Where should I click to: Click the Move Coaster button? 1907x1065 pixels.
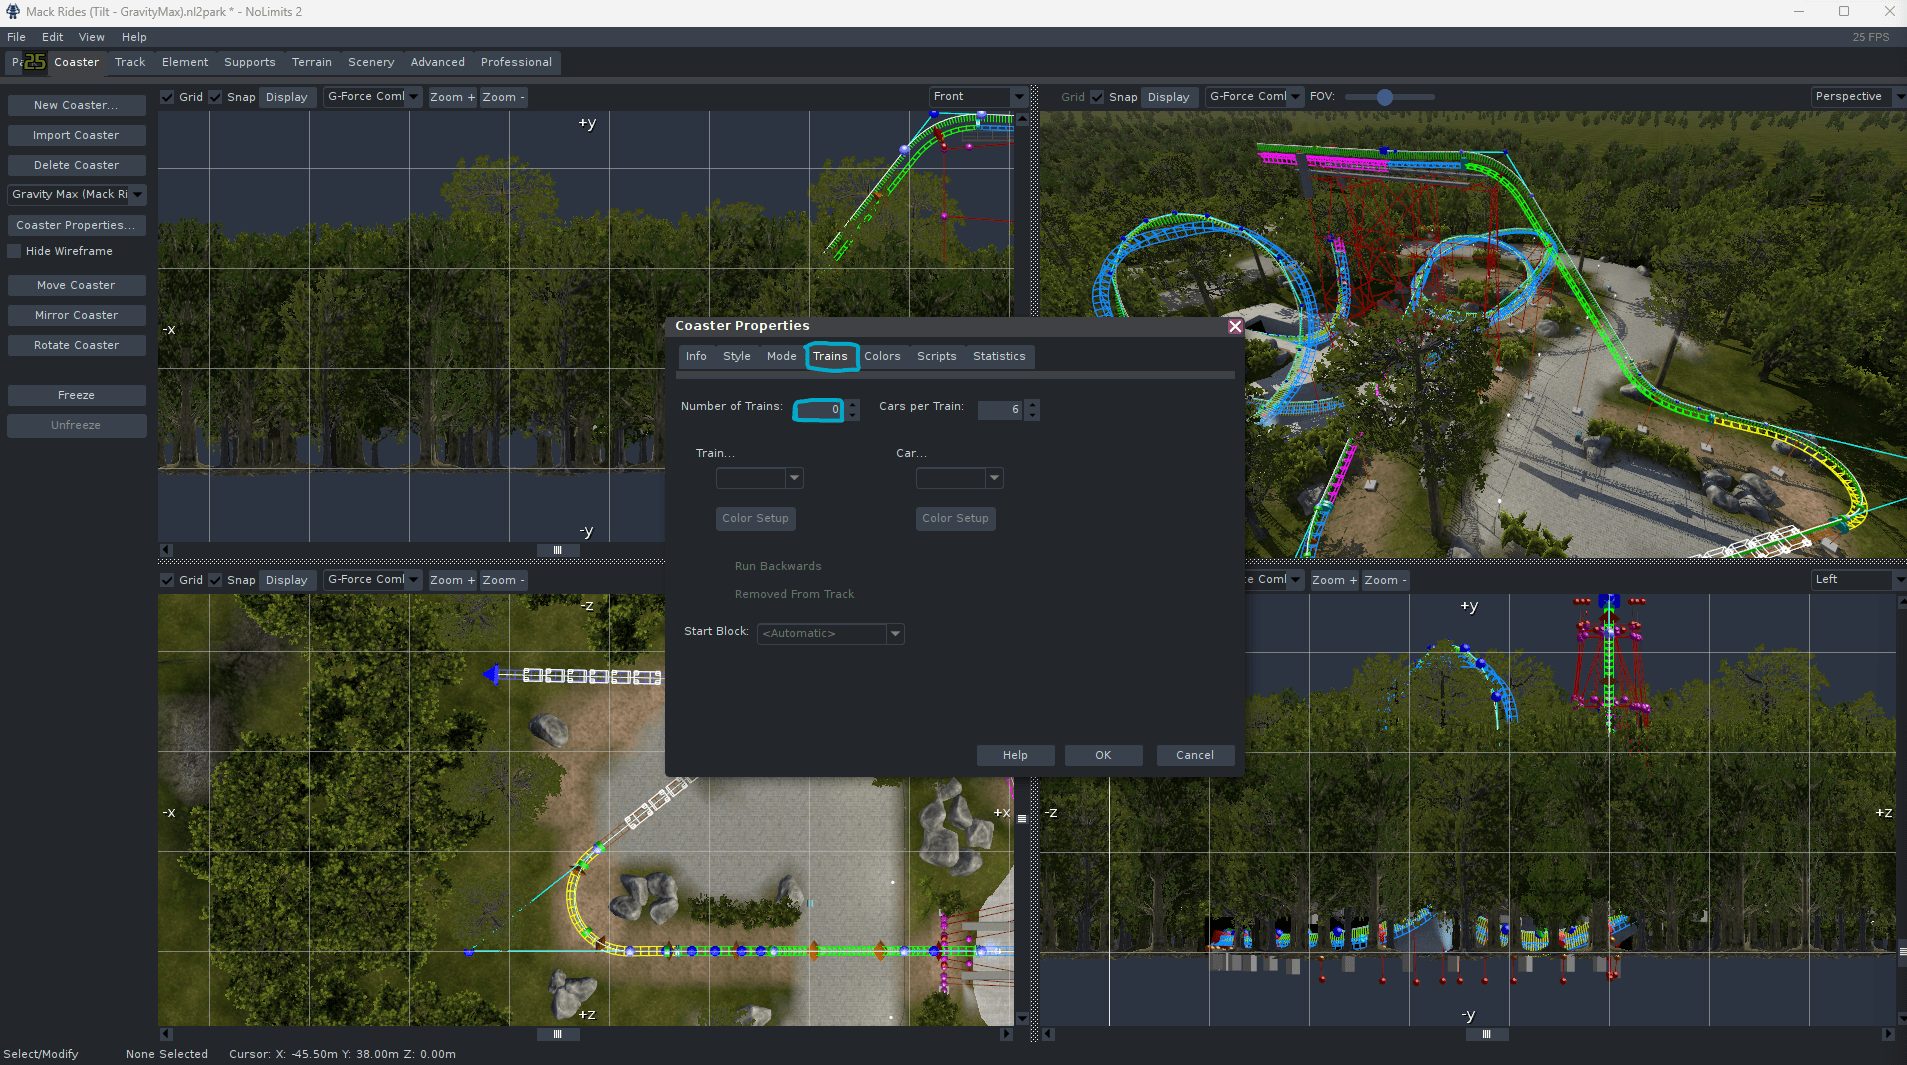point(76,285)
